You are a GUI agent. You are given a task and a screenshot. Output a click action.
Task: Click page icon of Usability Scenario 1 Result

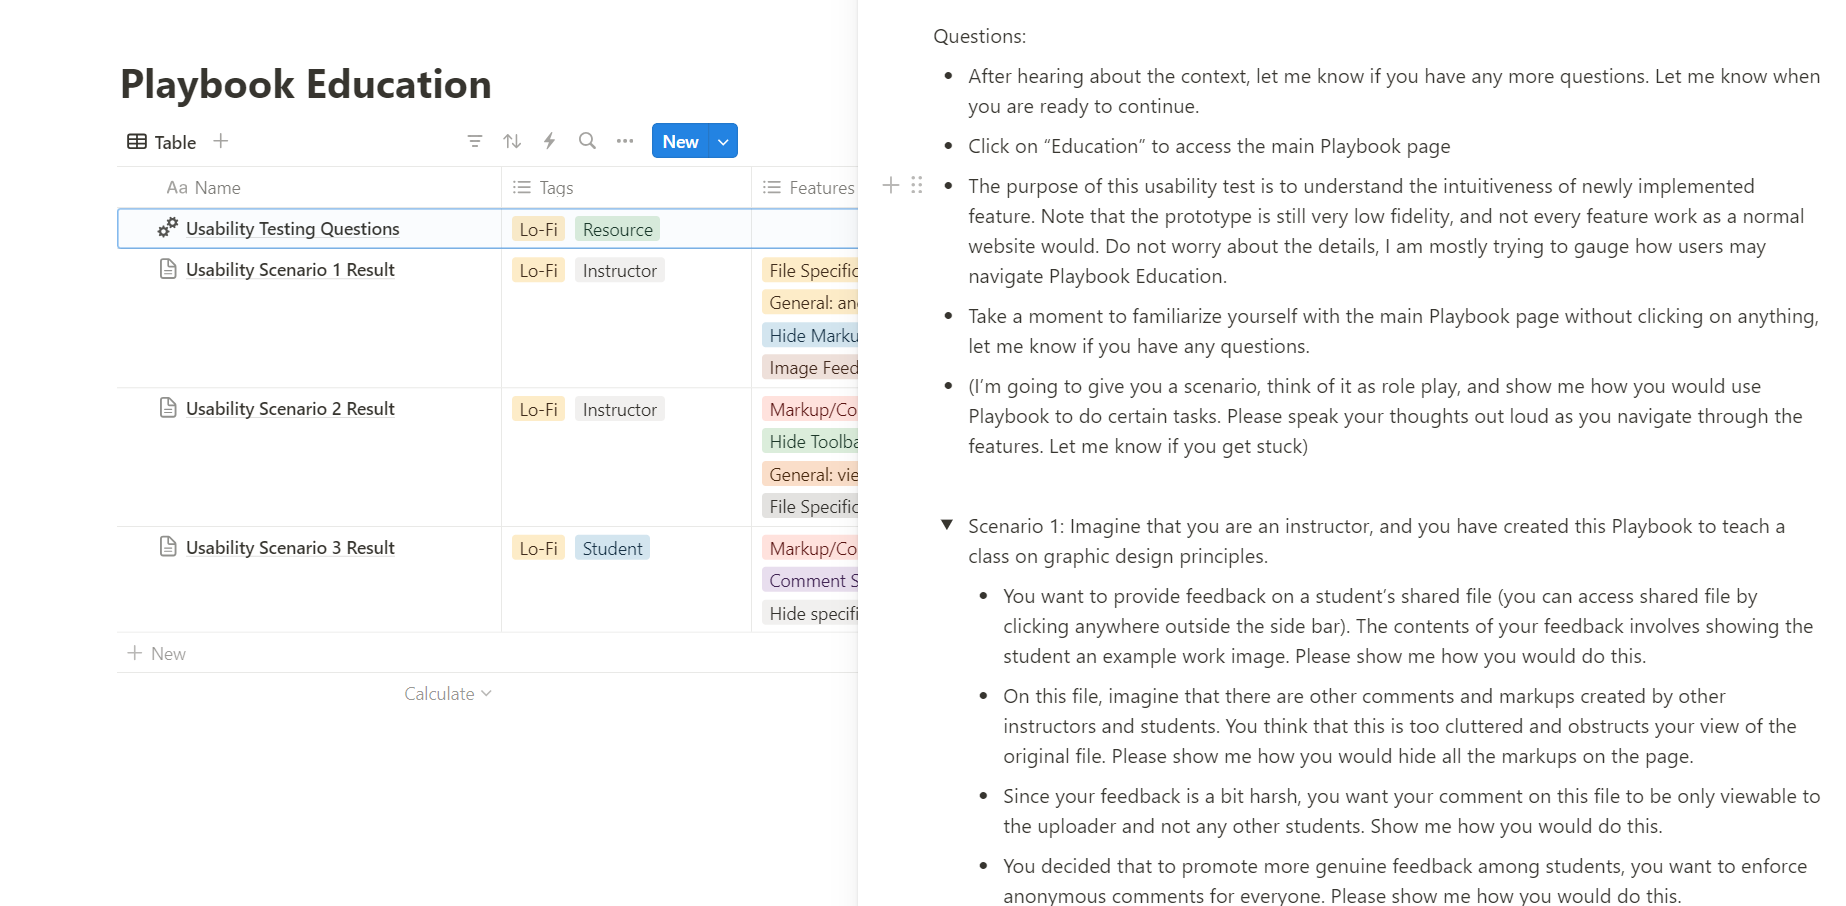pos(168,269)
